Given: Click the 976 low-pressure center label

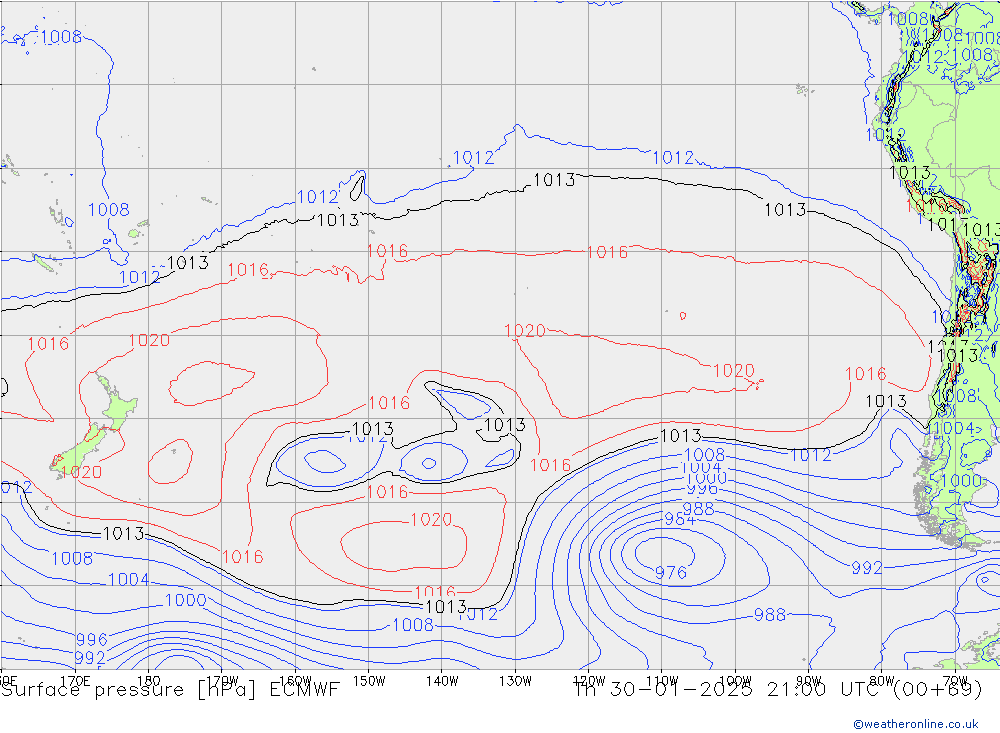Looking at the screenshot, I should [671, 572].
